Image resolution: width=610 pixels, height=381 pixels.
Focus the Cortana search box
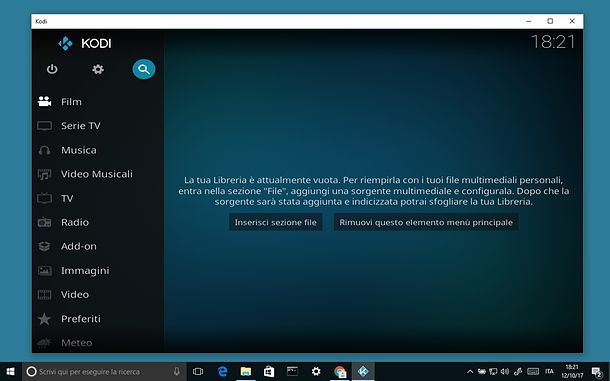(x=104, y=372)
